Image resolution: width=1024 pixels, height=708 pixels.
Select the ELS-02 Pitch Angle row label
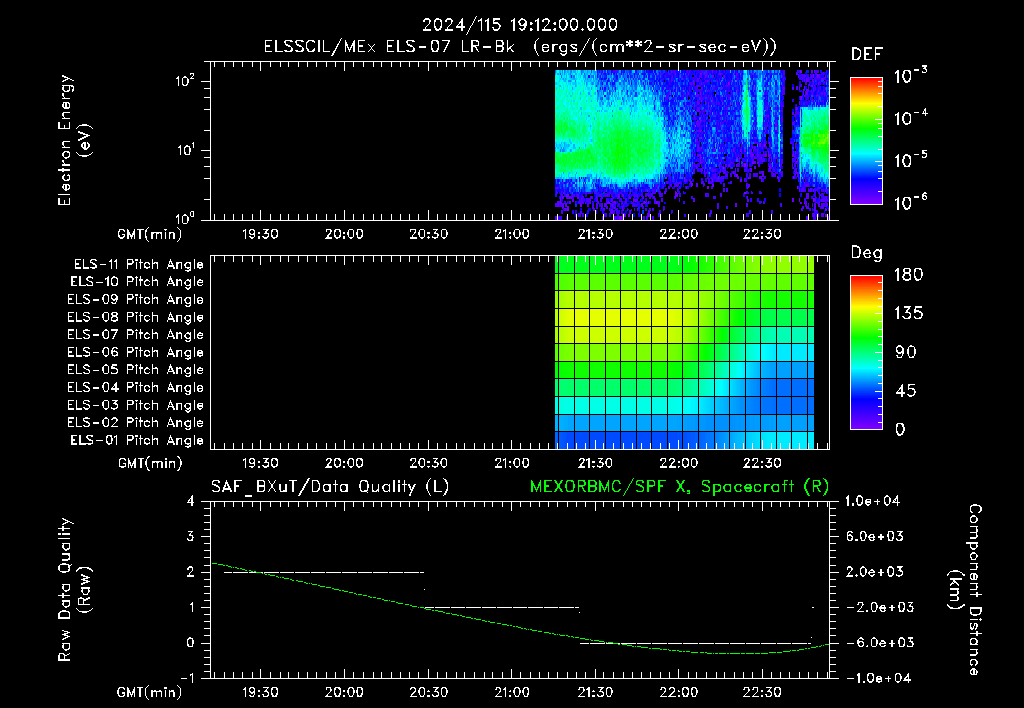[135, 423]
